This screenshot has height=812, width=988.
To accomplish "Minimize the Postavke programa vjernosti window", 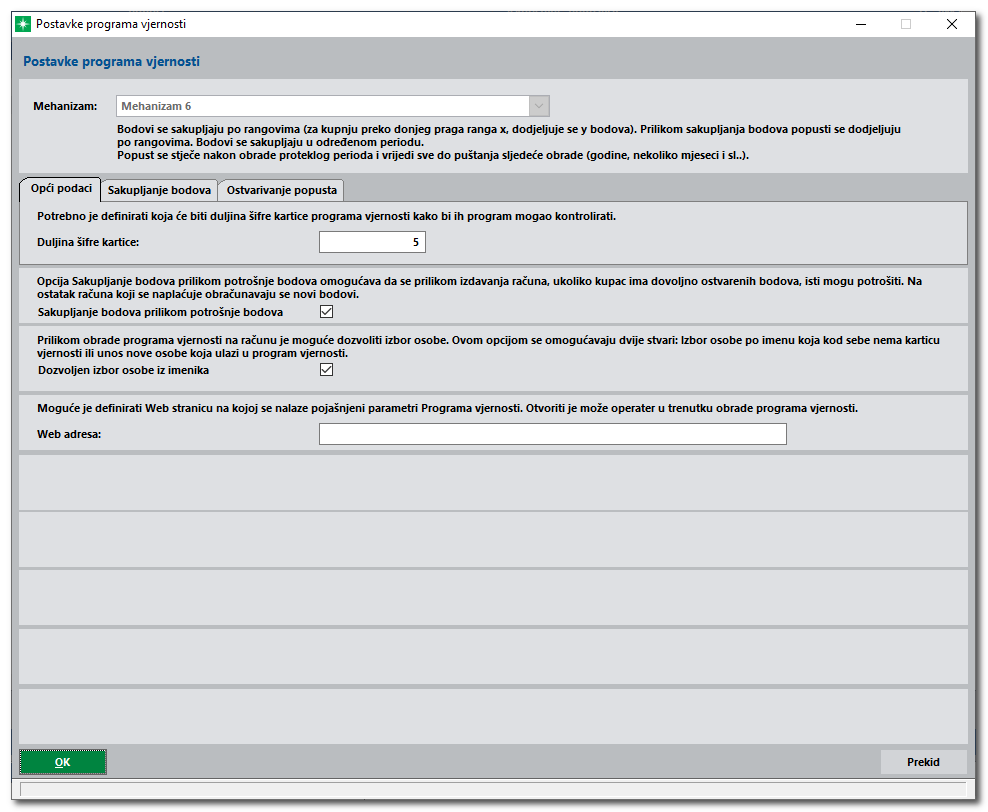I will click(x=860, y=24).
